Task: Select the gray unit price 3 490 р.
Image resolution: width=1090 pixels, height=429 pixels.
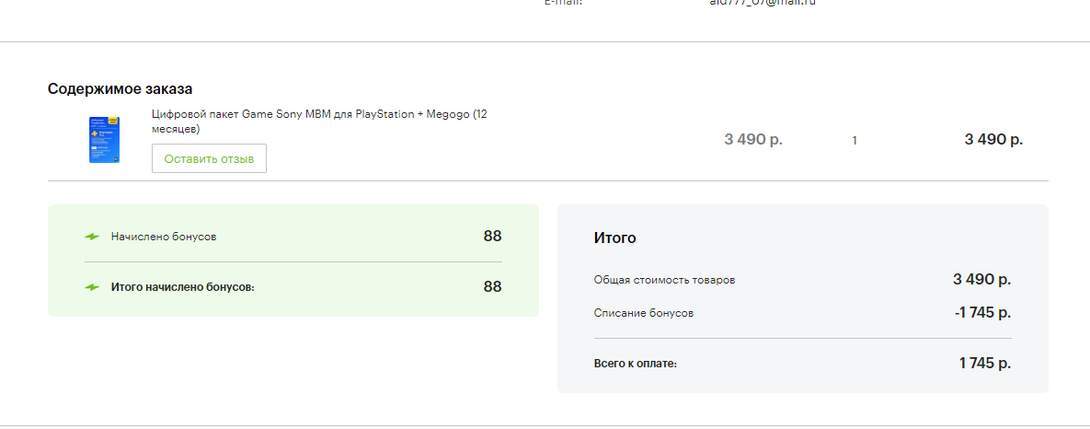Action: [x=753, y=140]
